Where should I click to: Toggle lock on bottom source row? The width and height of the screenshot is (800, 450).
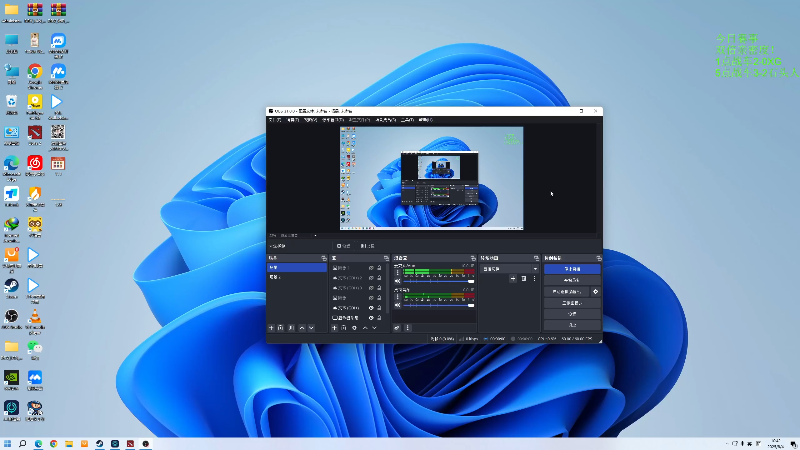[x=379, y=317]
